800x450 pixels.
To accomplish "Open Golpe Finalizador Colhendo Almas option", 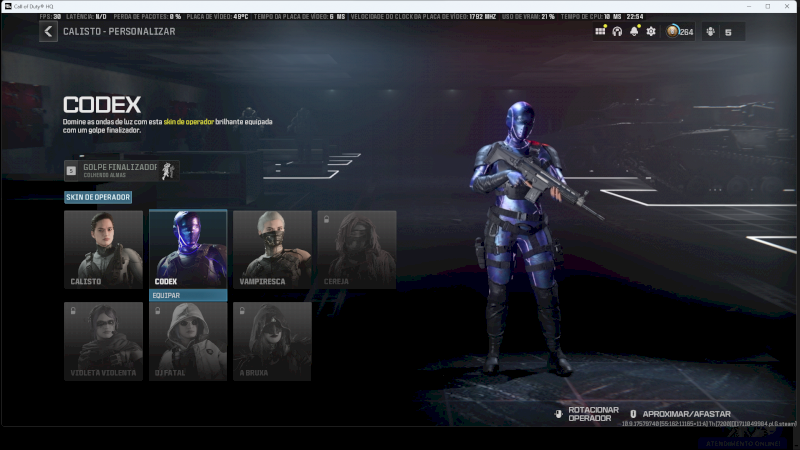I will (122, 170).
